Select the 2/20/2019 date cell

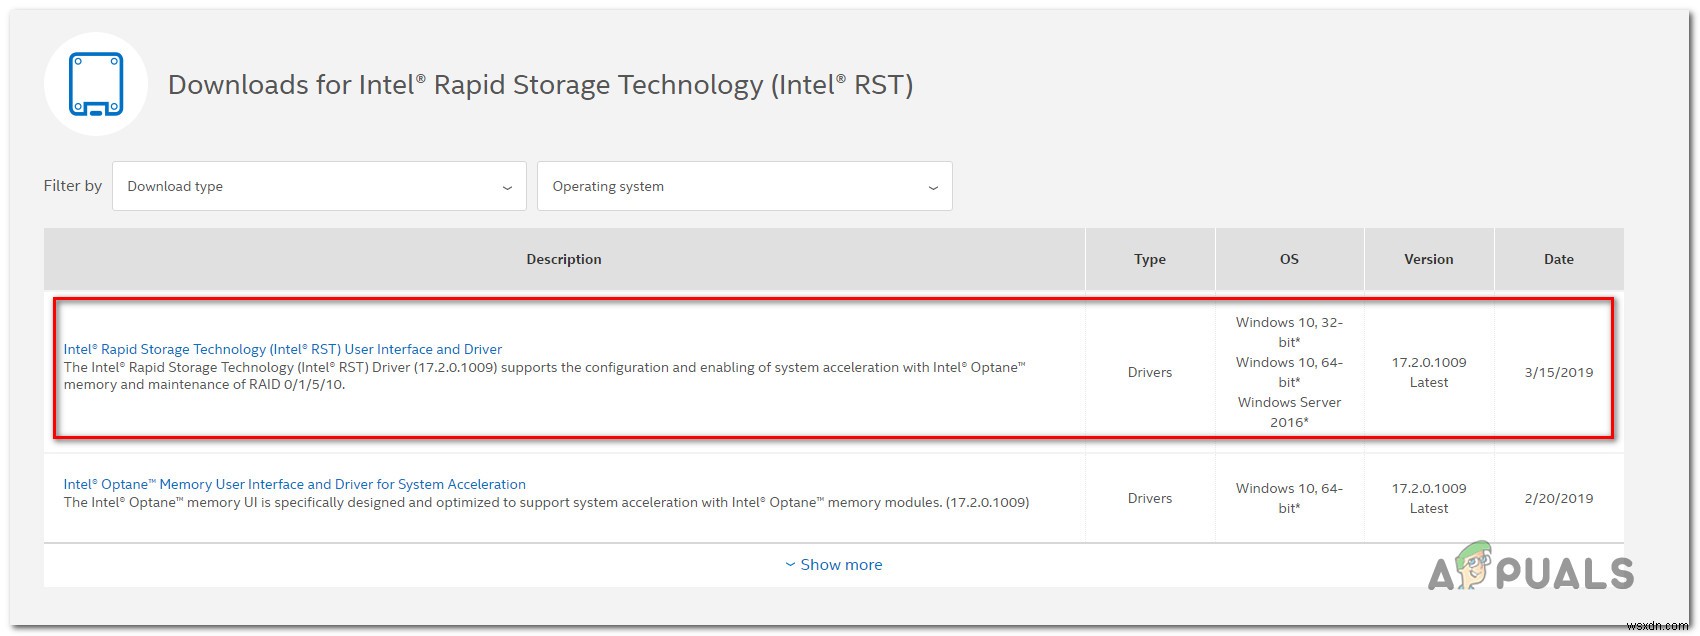tap(1558, 498)
